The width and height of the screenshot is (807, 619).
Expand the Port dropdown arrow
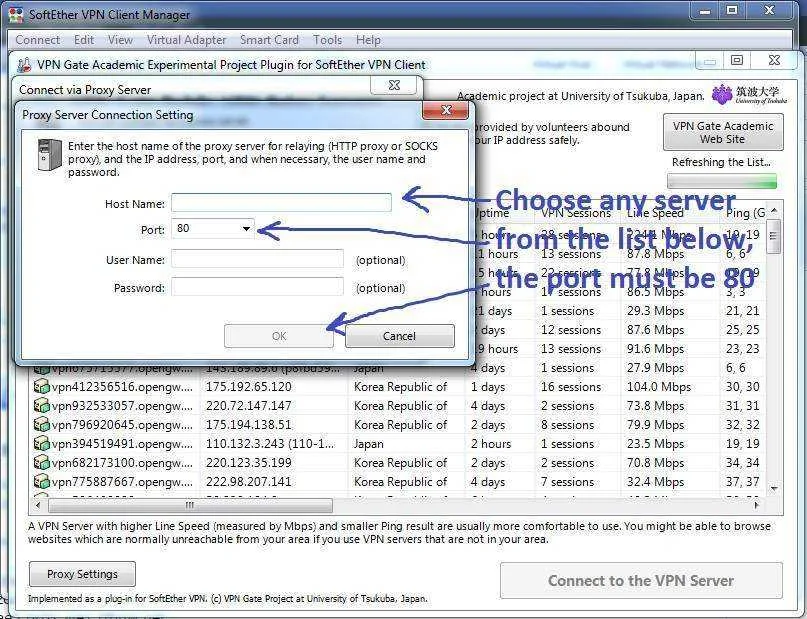247,228
